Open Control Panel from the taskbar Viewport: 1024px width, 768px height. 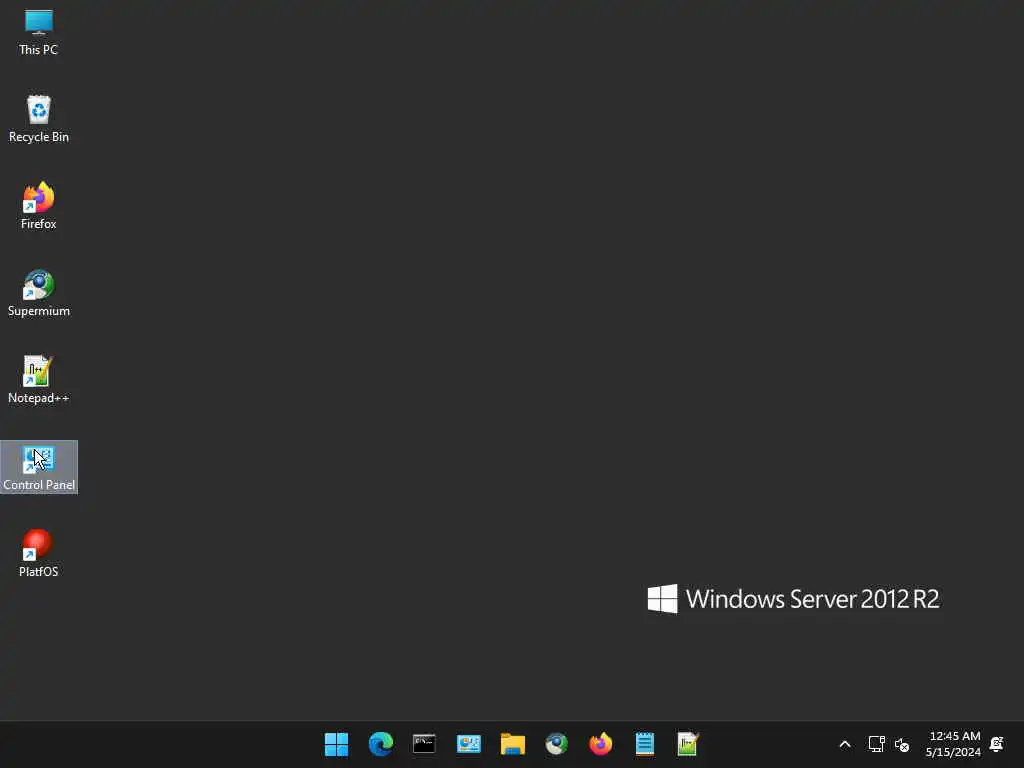[x=469, y=744]
